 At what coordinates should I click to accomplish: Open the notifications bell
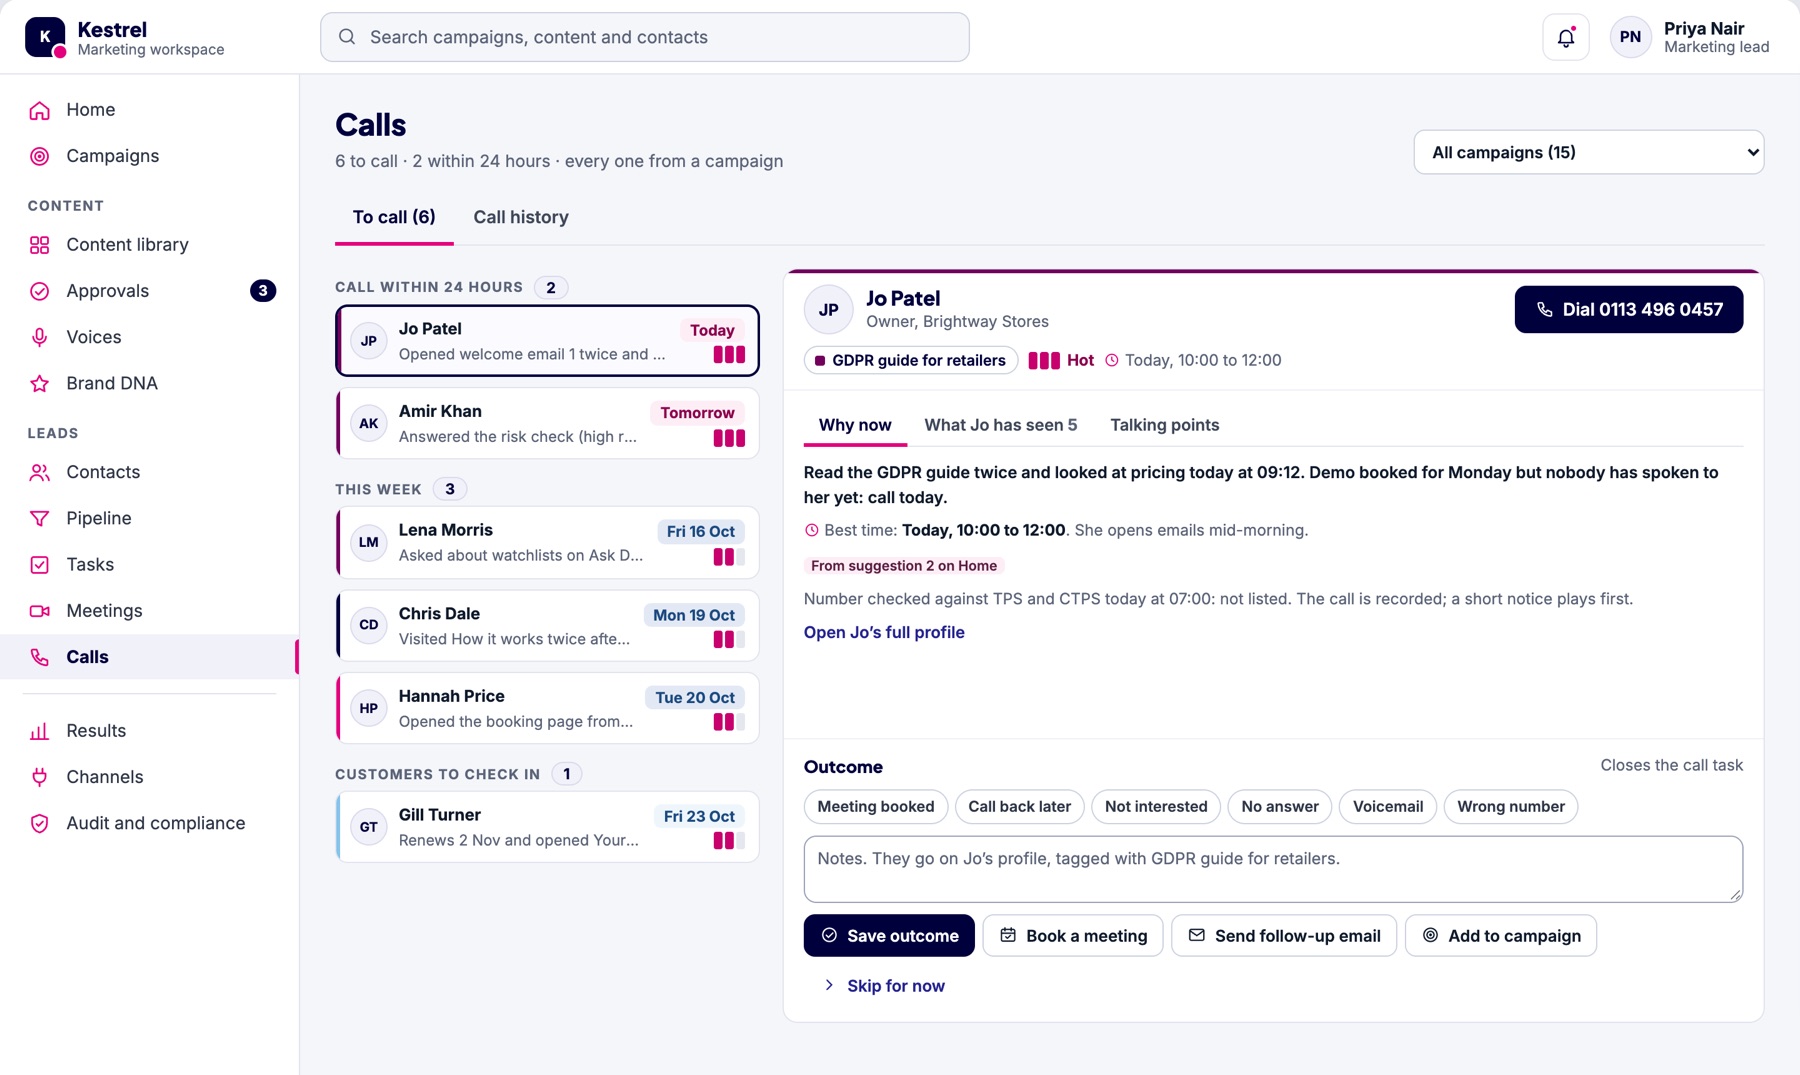1566,38
